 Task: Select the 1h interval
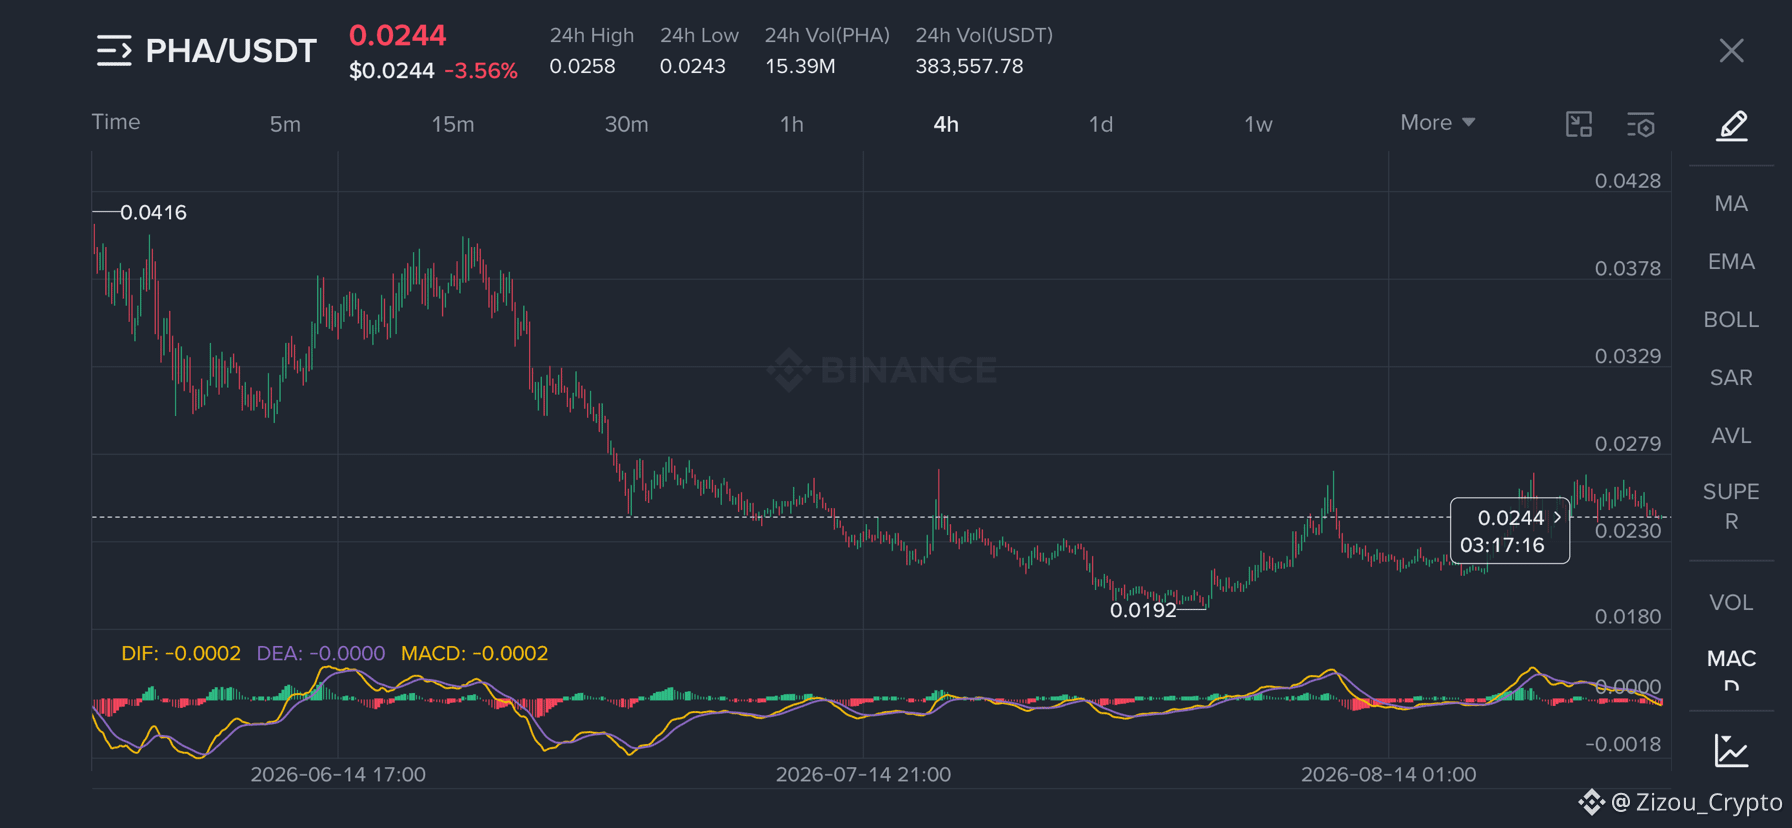point(791,124)
